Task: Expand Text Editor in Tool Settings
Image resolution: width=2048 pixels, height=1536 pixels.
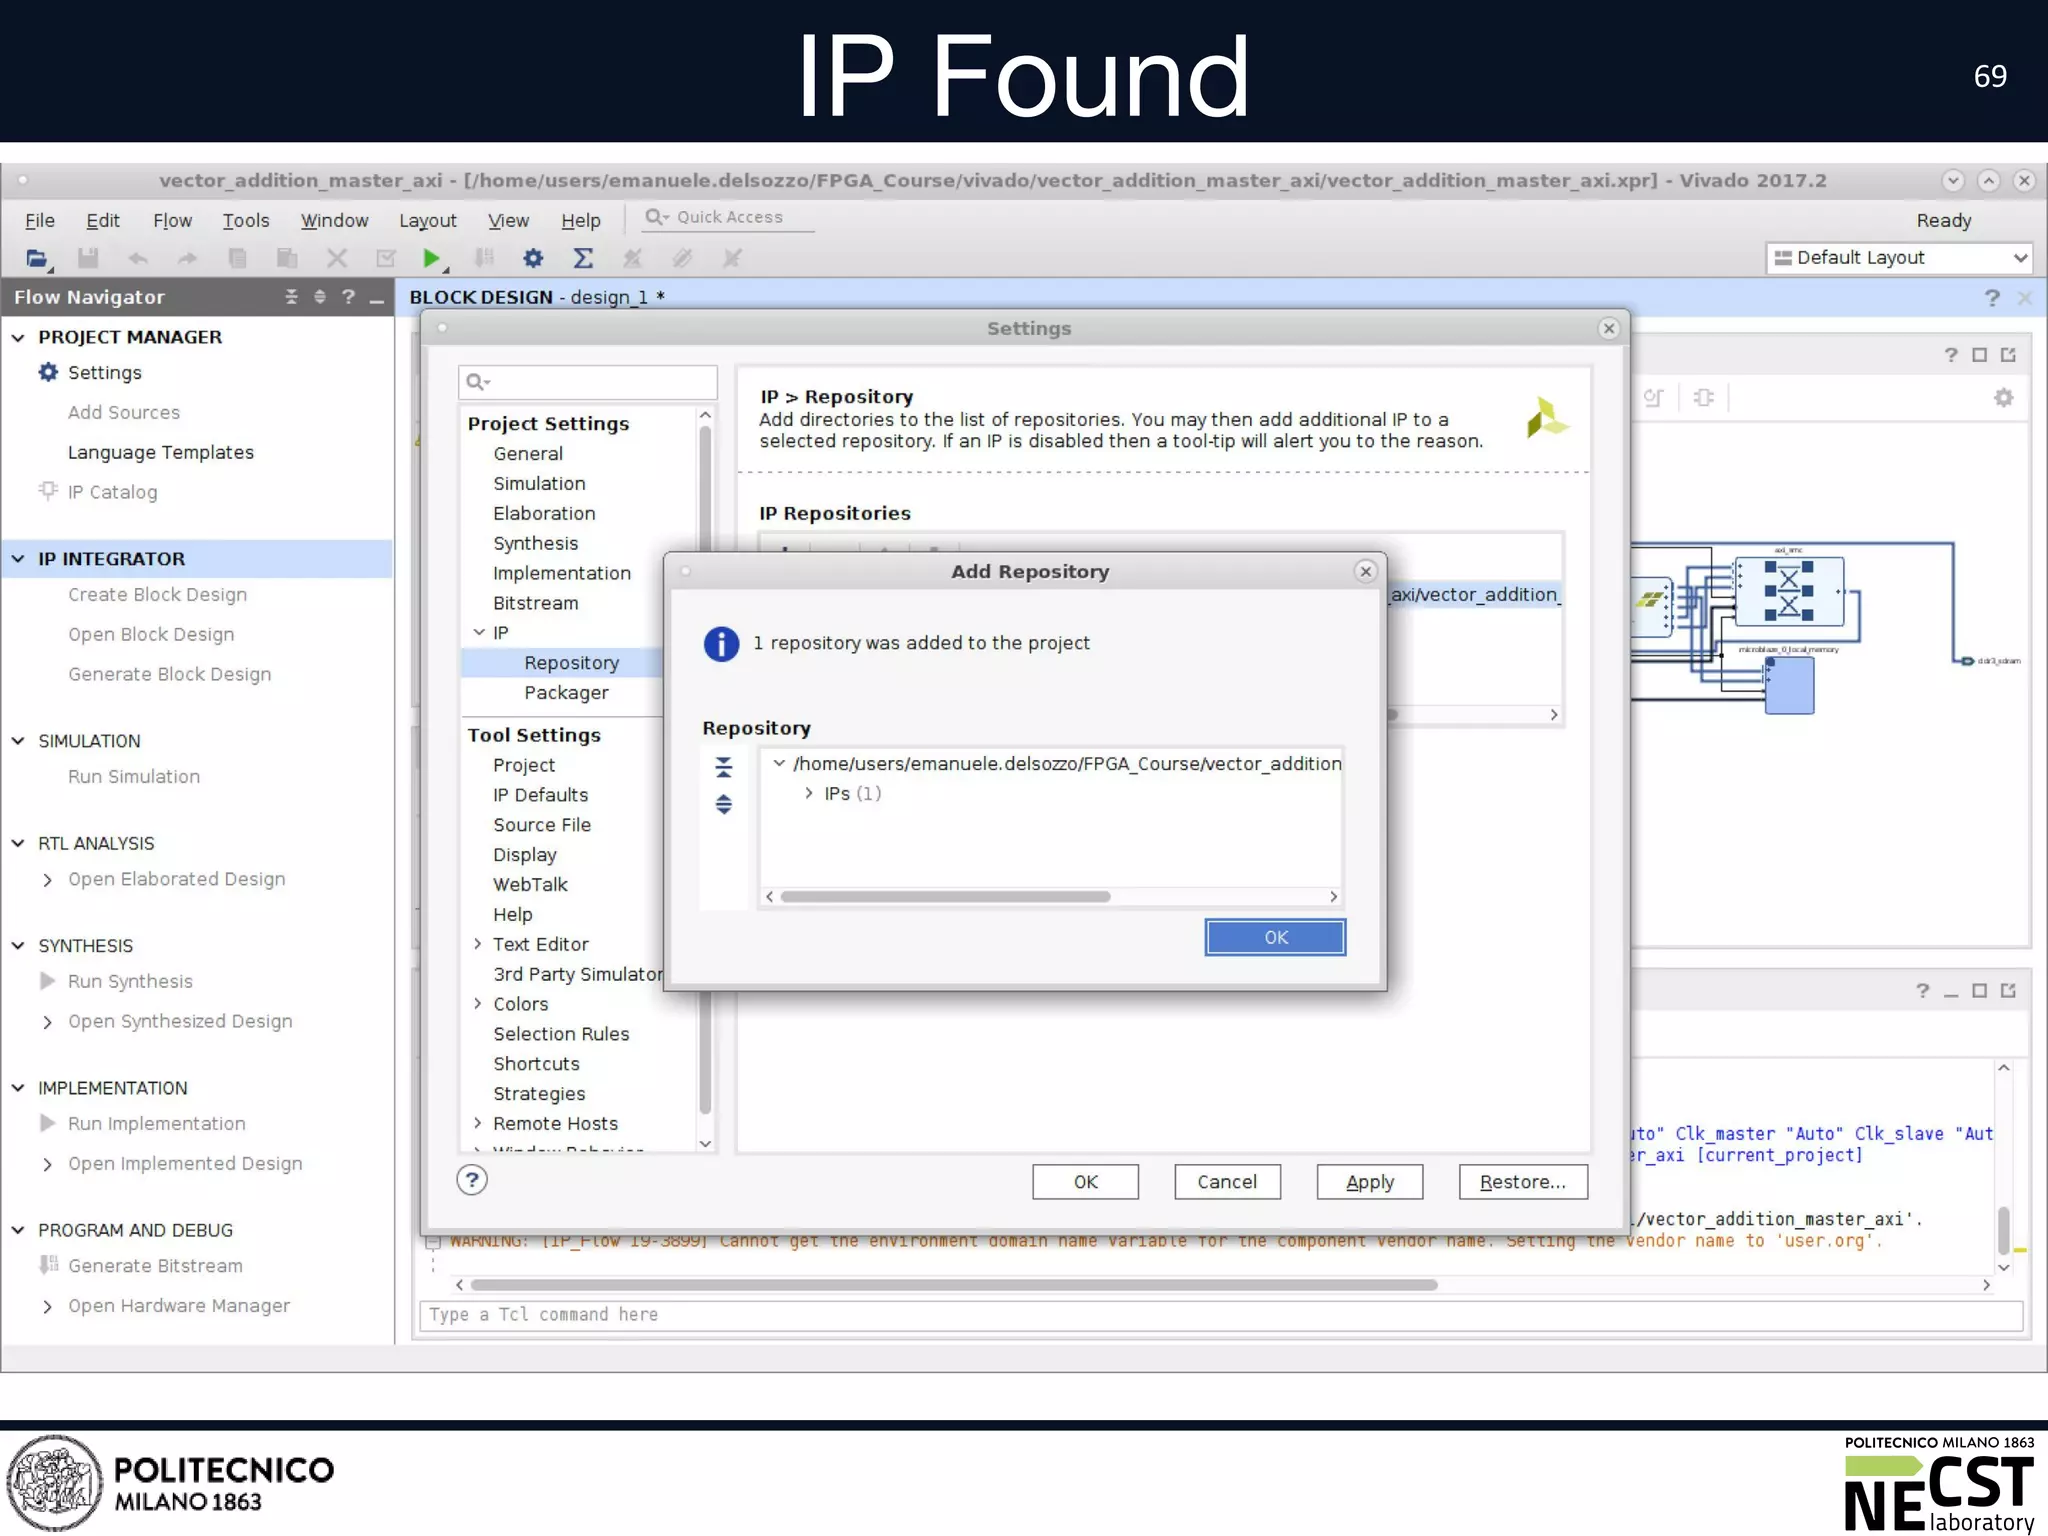Action: 478,944
